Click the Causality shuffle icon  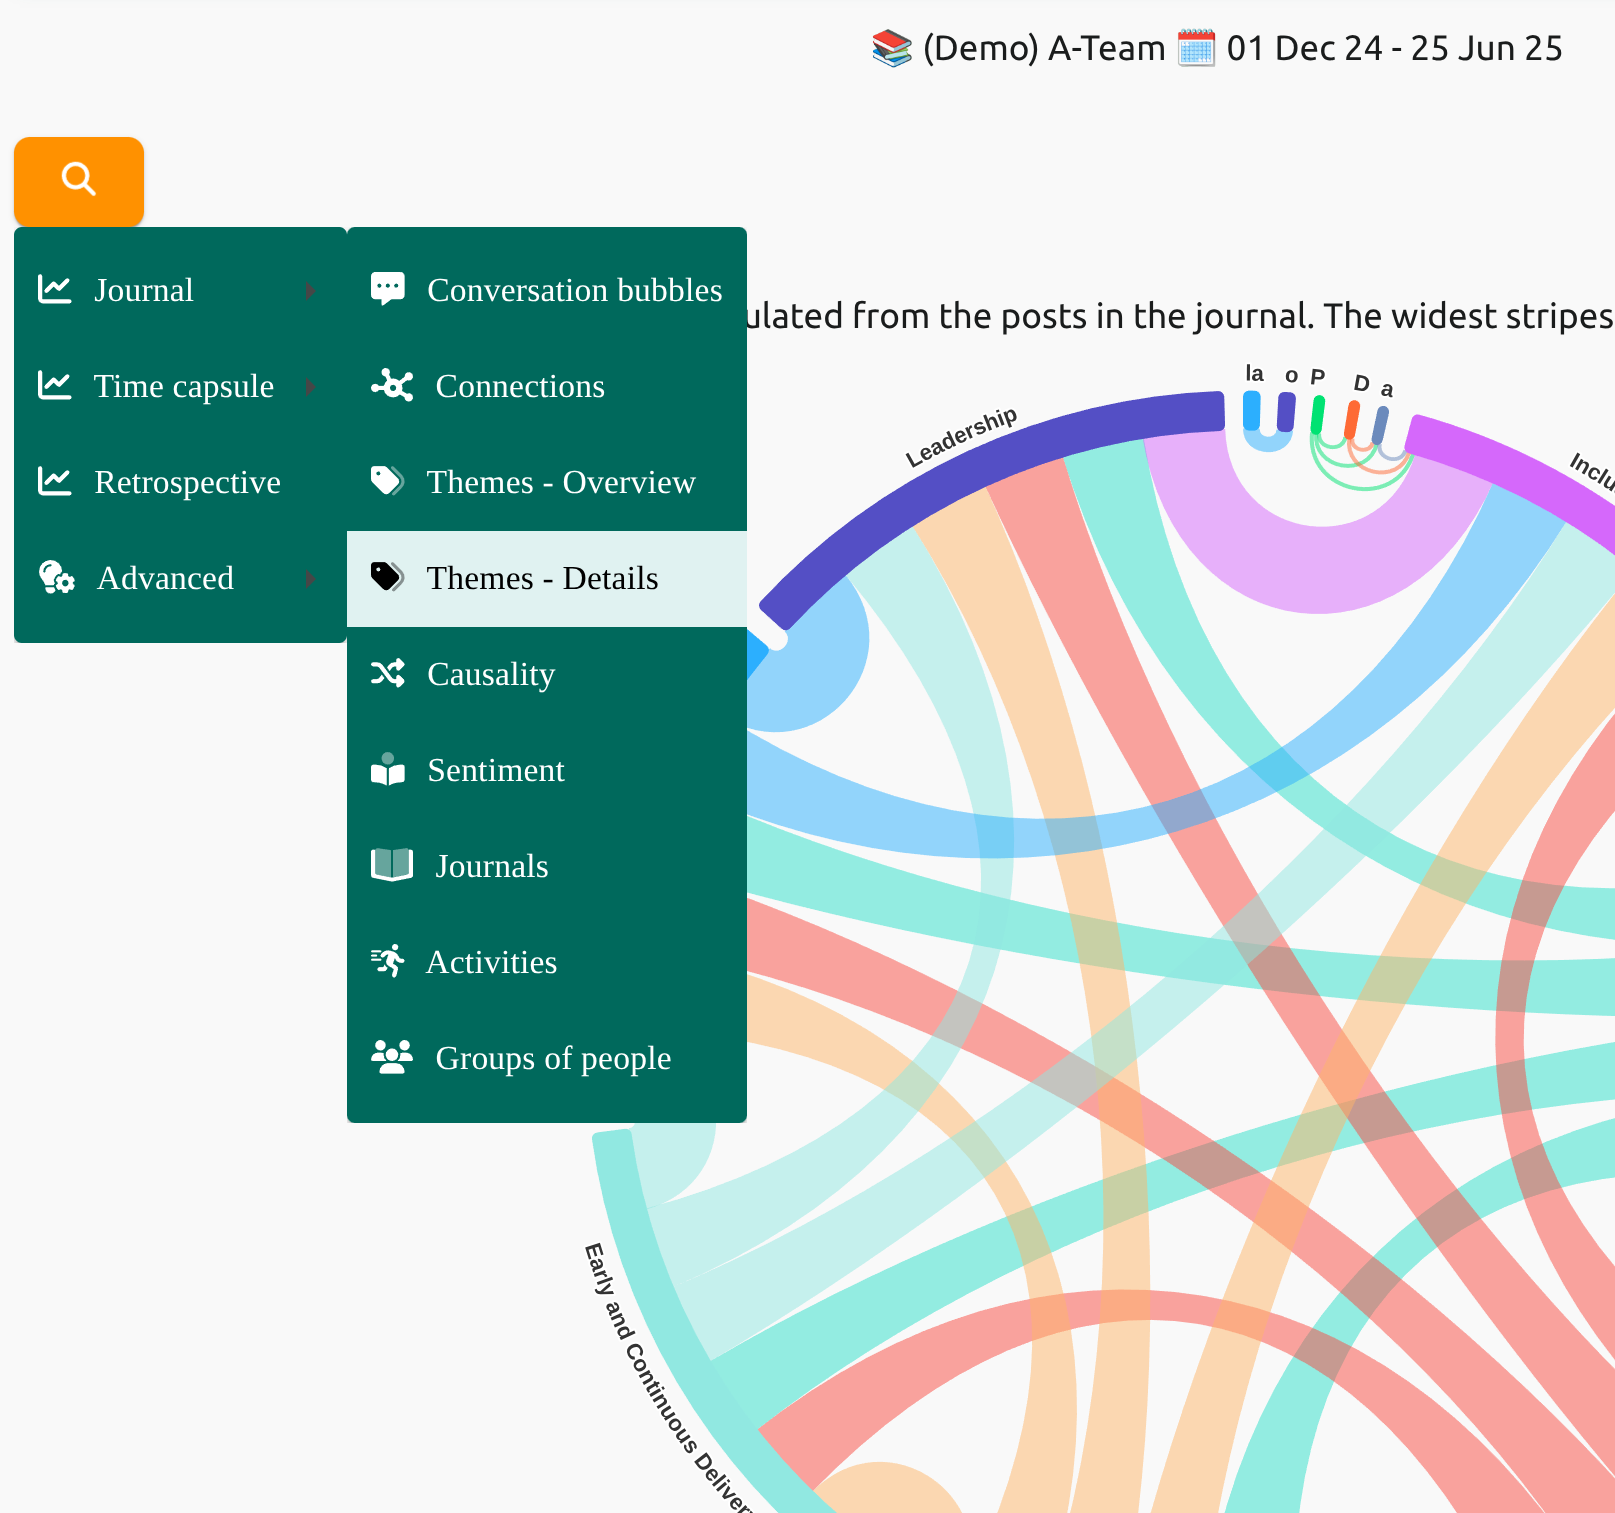point(388,673)
